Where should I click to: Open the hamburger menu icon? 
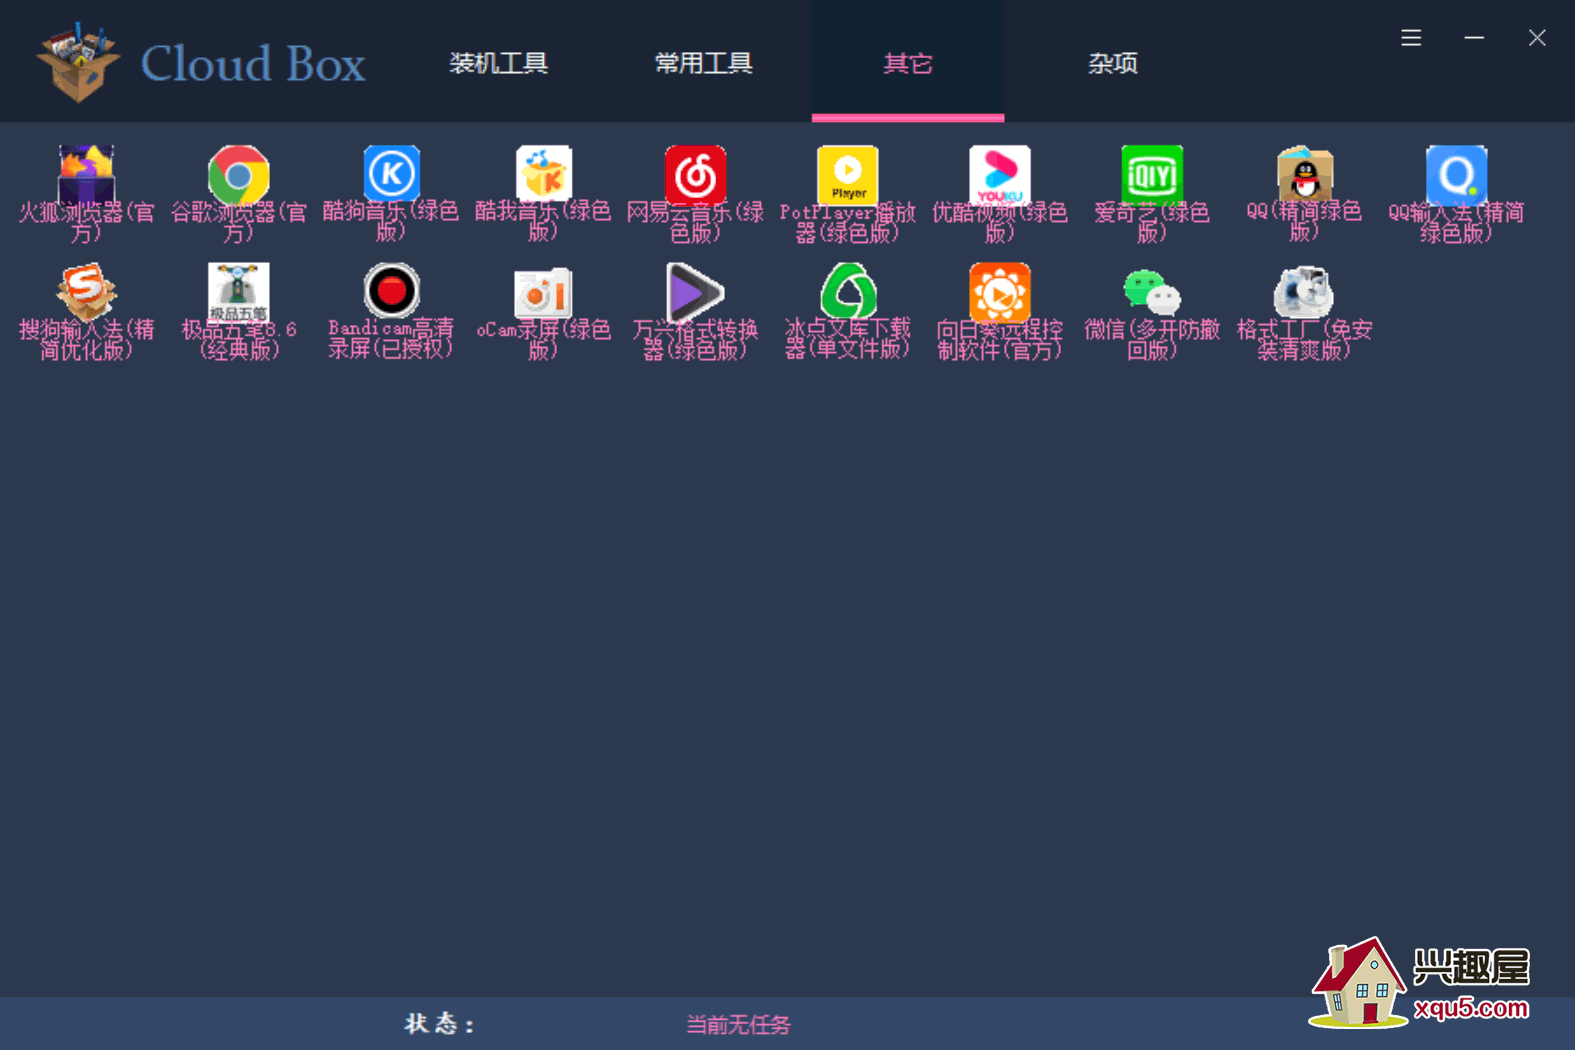pyautogui.click(x=1411, y=38)
